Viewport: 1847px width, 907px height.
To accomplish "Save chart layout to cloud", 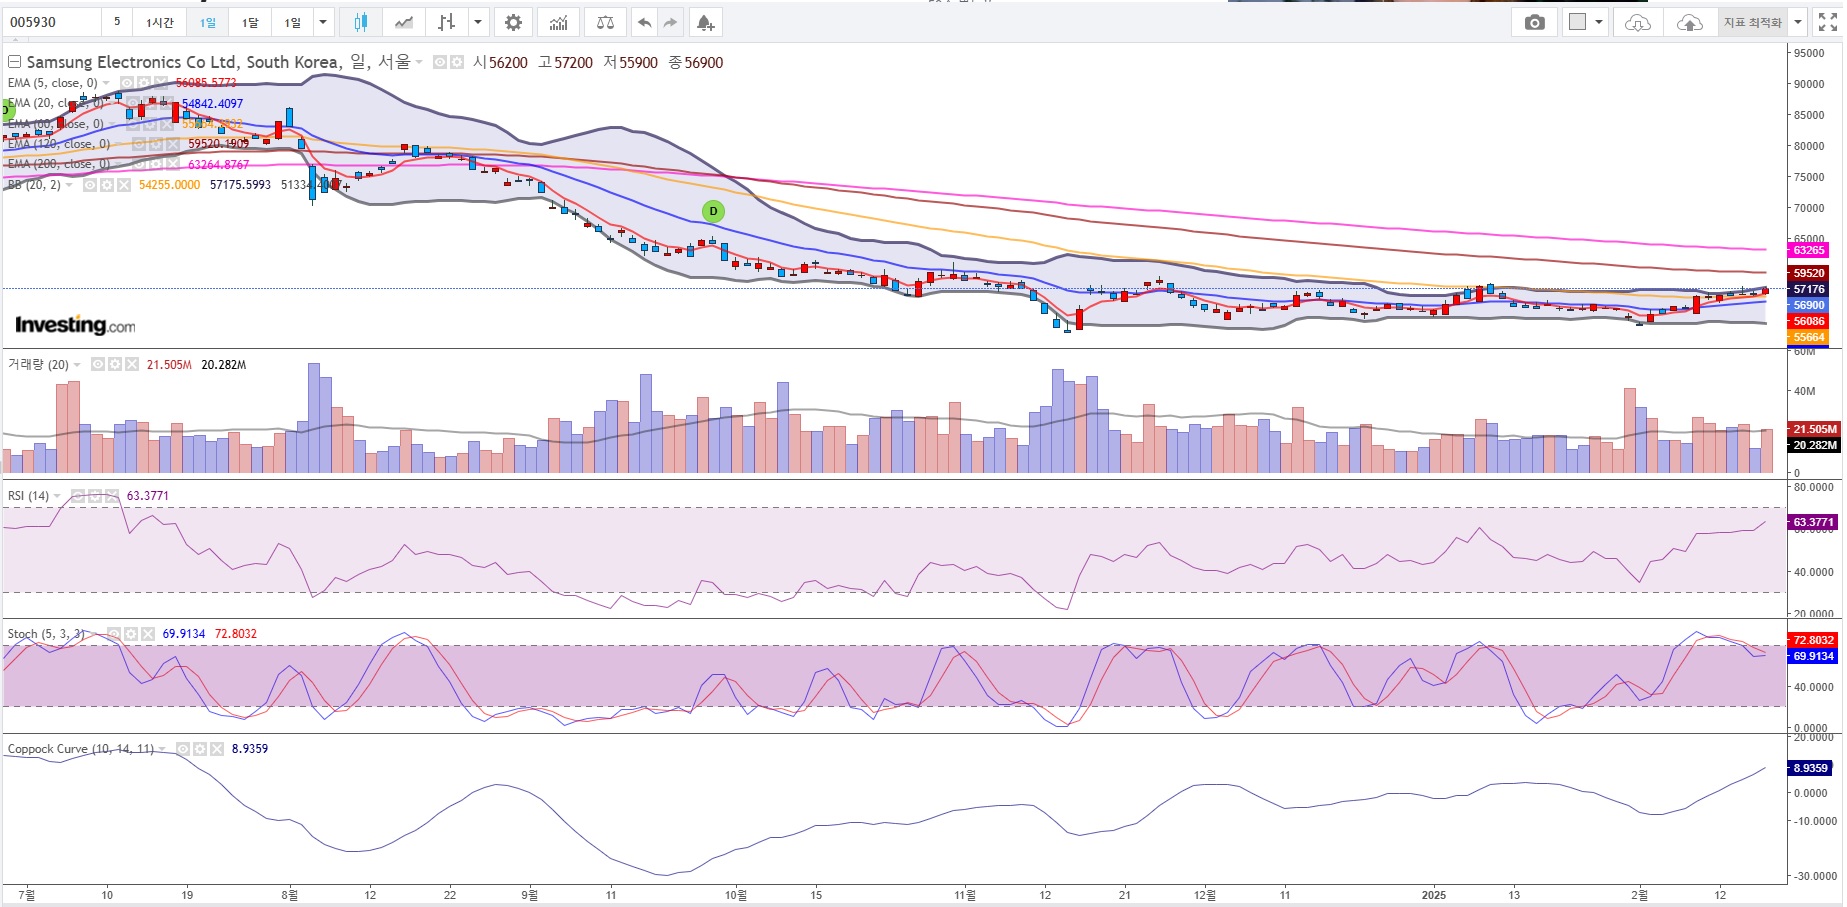I will (1689, 22).
